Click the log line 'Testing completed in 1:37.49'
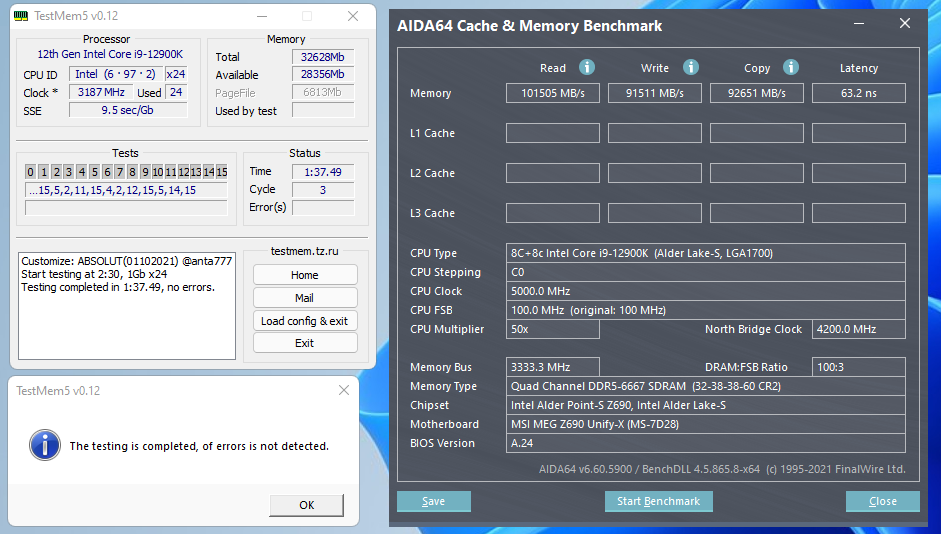Image resolution: width=941 pixels, height=534 pixels. (x=118, y=287)
